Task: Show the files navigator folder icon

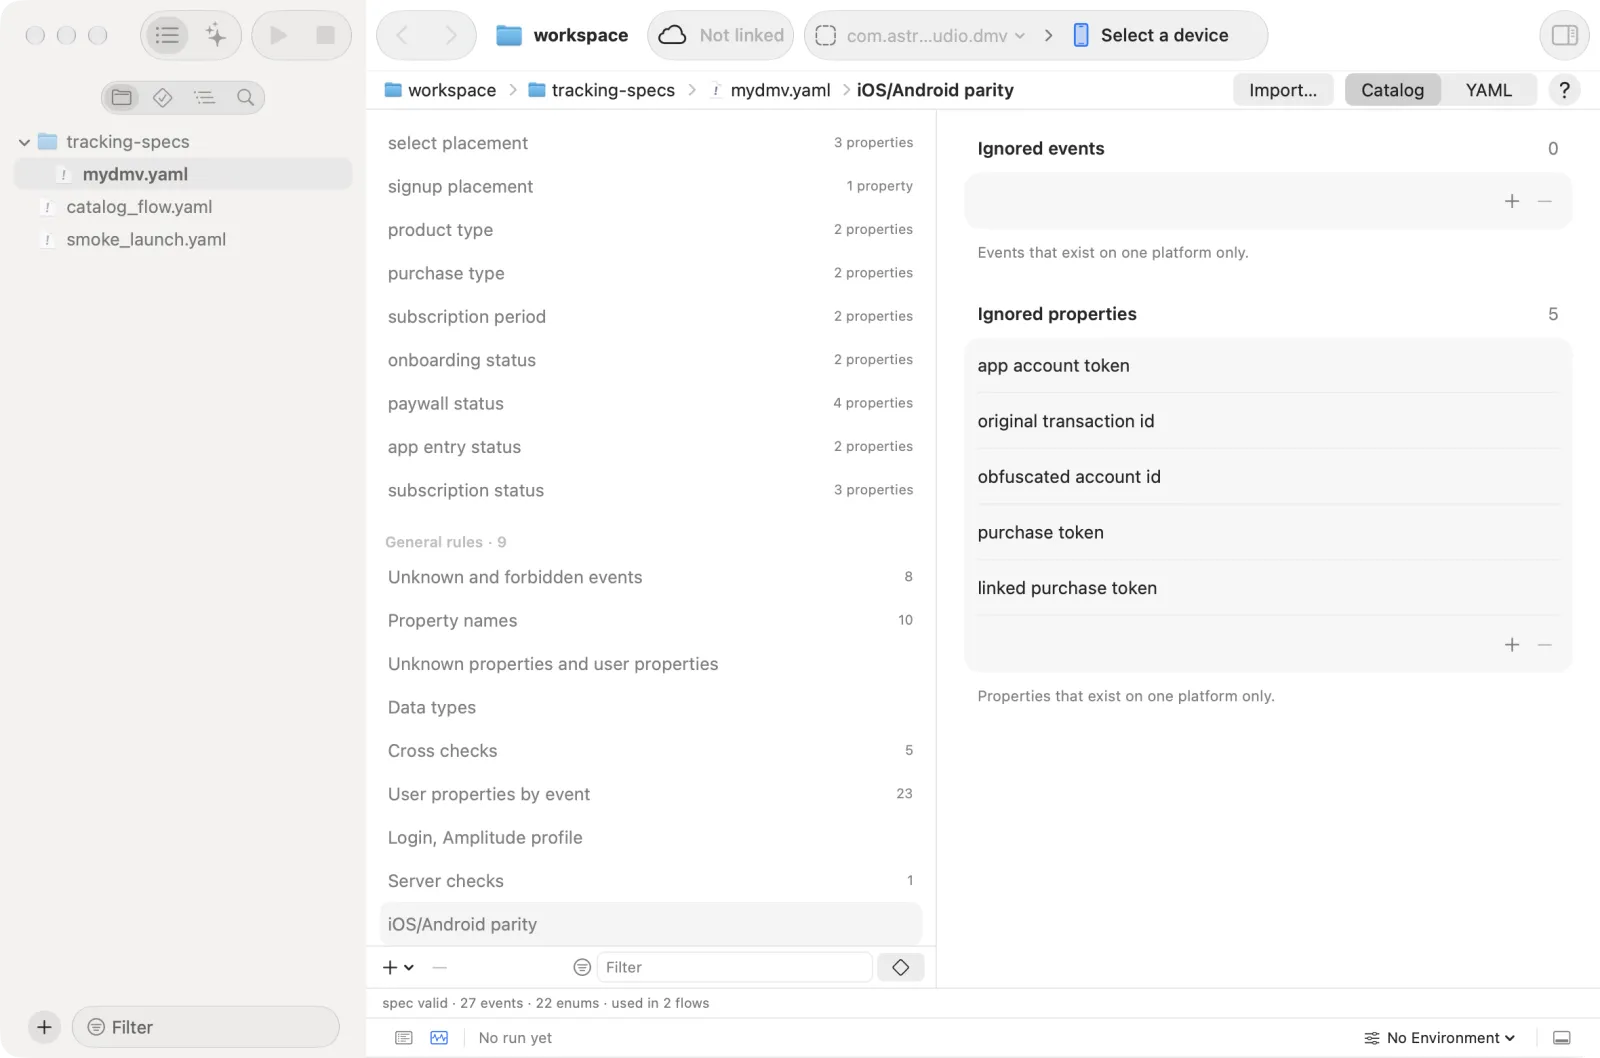Action: (x=122, y=97)
